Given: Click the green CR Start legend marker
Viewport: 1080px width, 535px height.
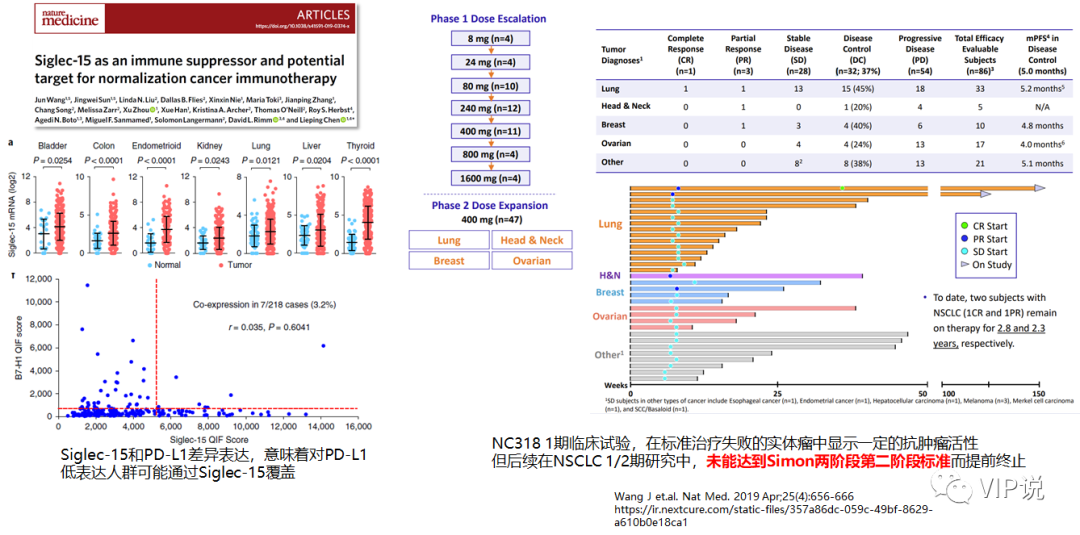Looking at the screenshot, I should pos(965,226).
